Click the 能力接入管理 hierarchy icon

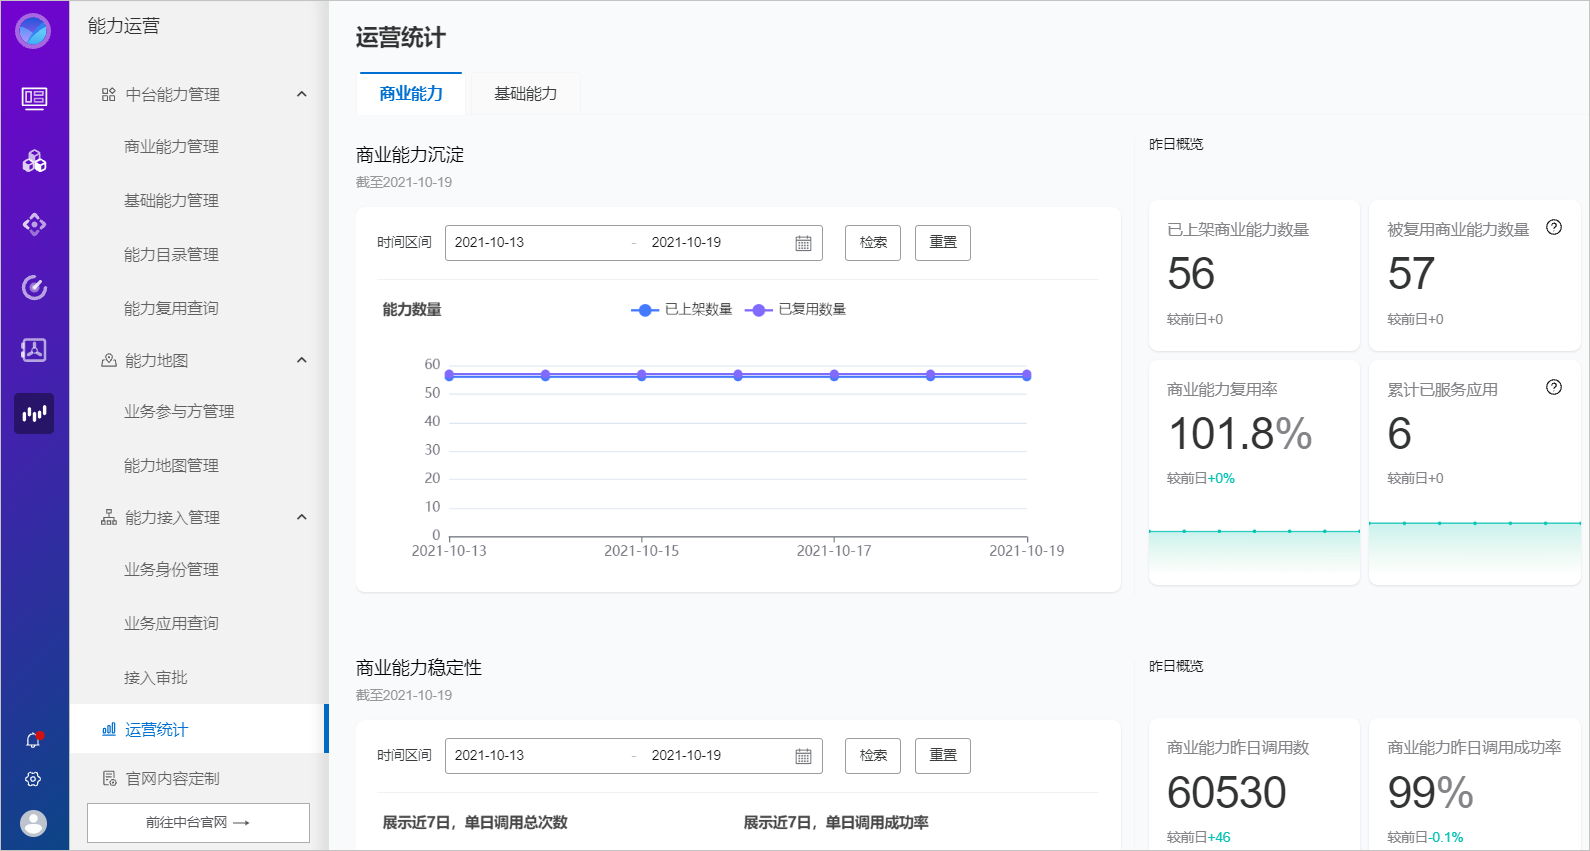pyautogui.click(x=108, y=517)
